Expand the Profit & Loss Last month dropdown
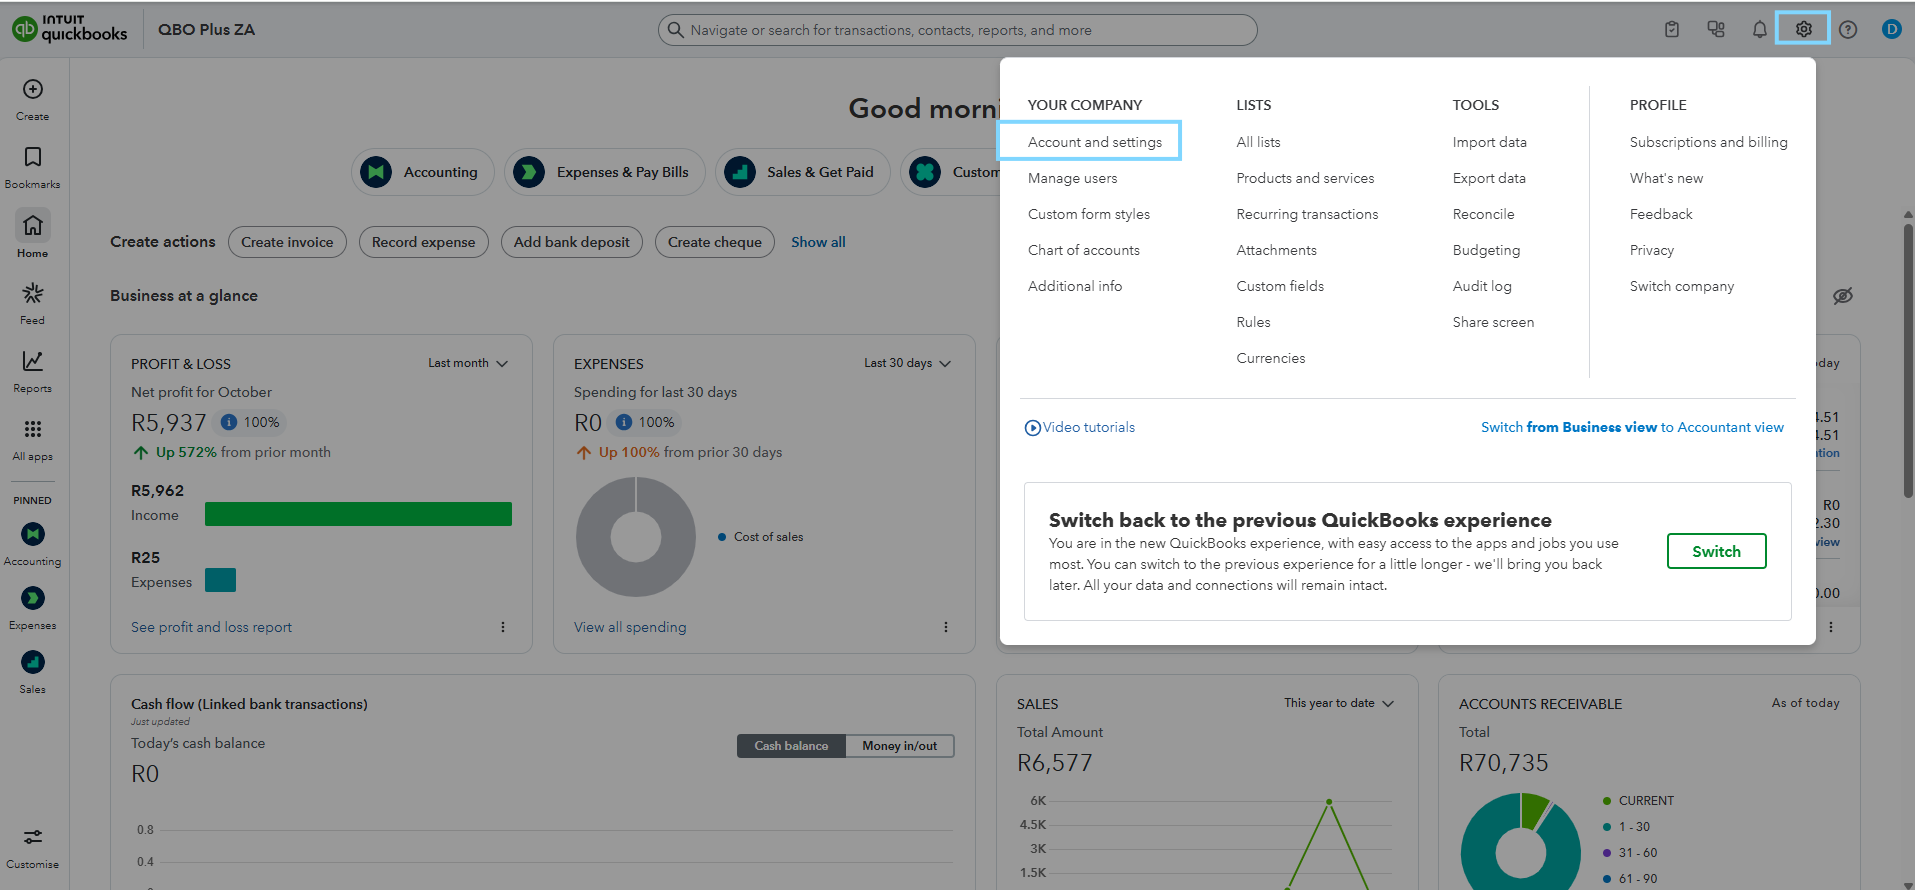This screenshot has width=1915, height=890. [x=468, y=363]
